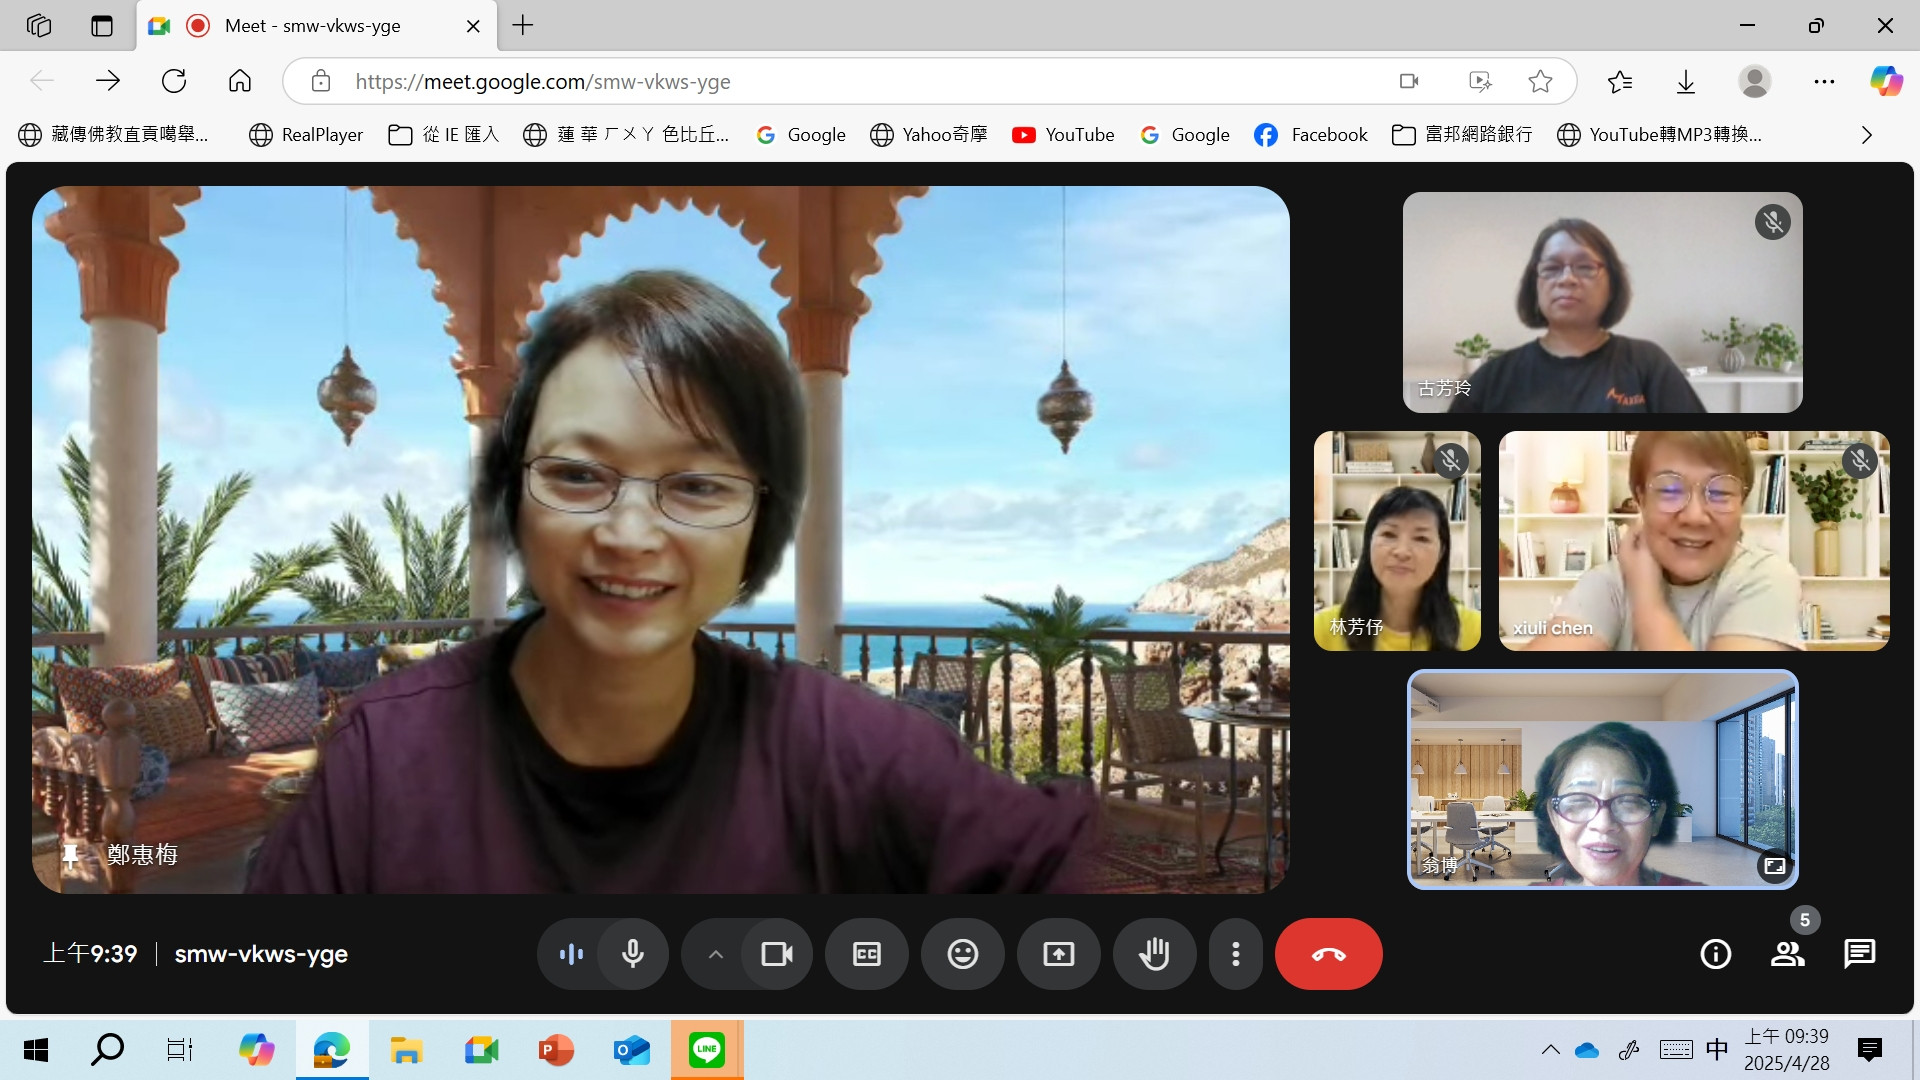
Task: Open the emoji reactions button
Action: pos(962,954)
